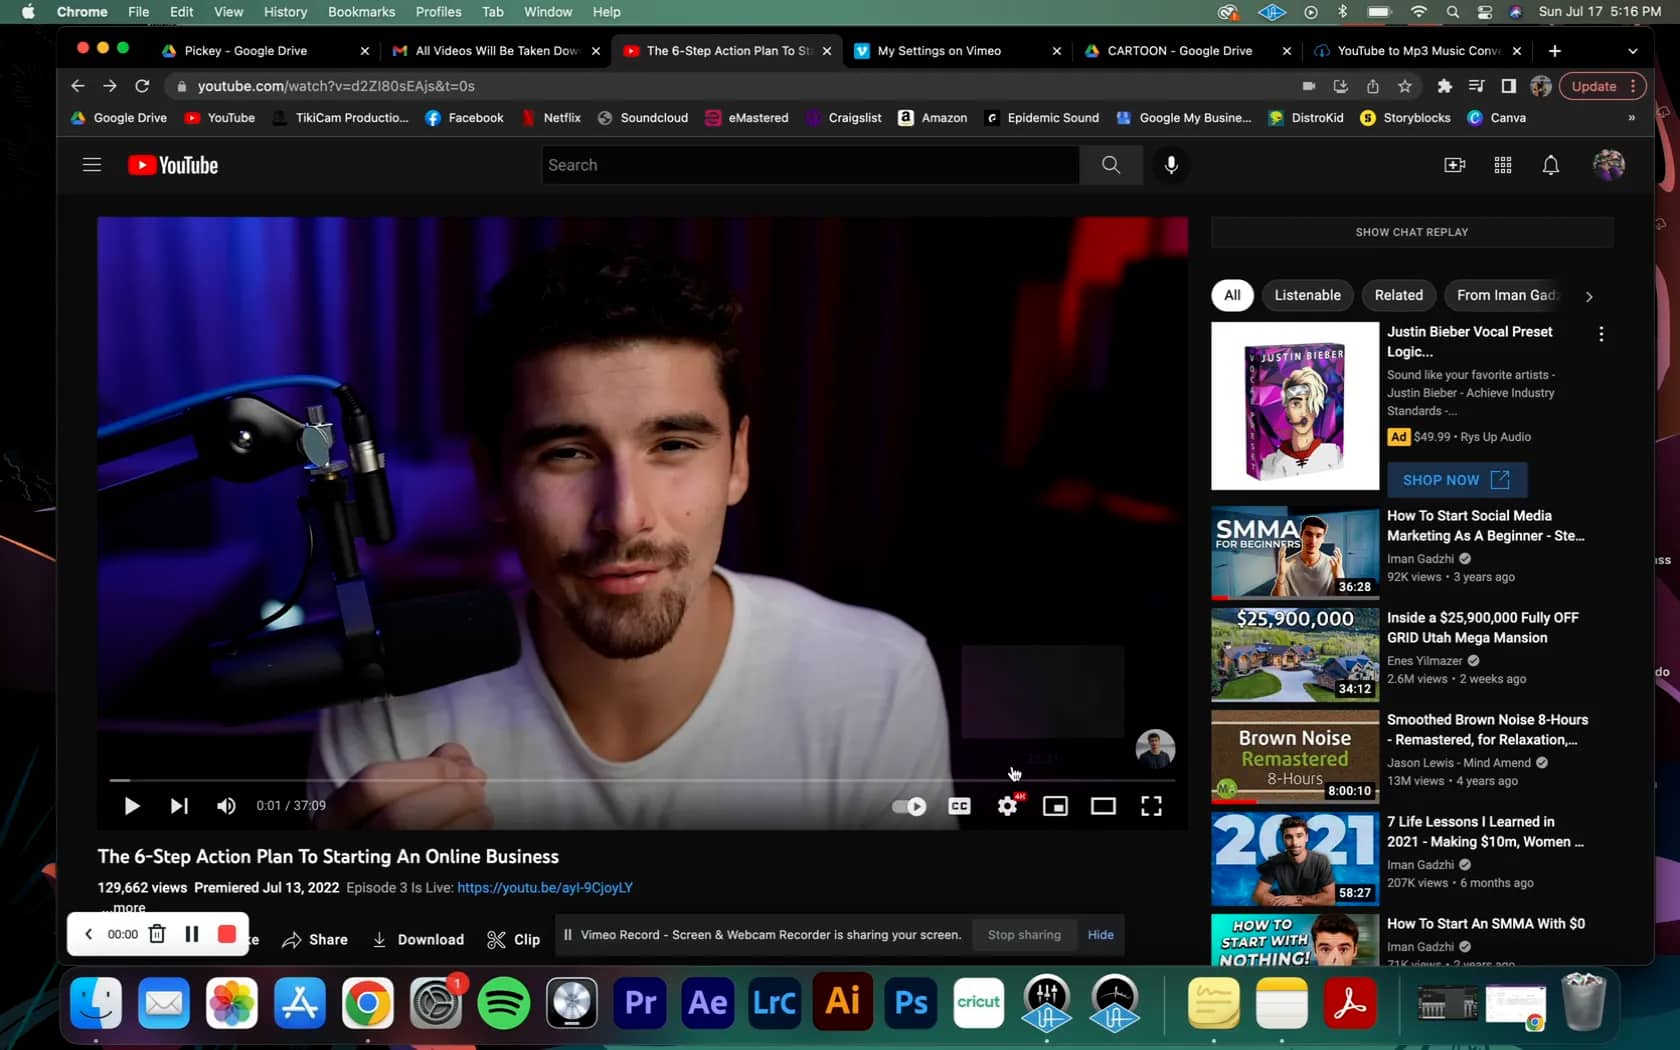
Task: Stop the Vimeo recording with the red button
Action: pos(227,934)
